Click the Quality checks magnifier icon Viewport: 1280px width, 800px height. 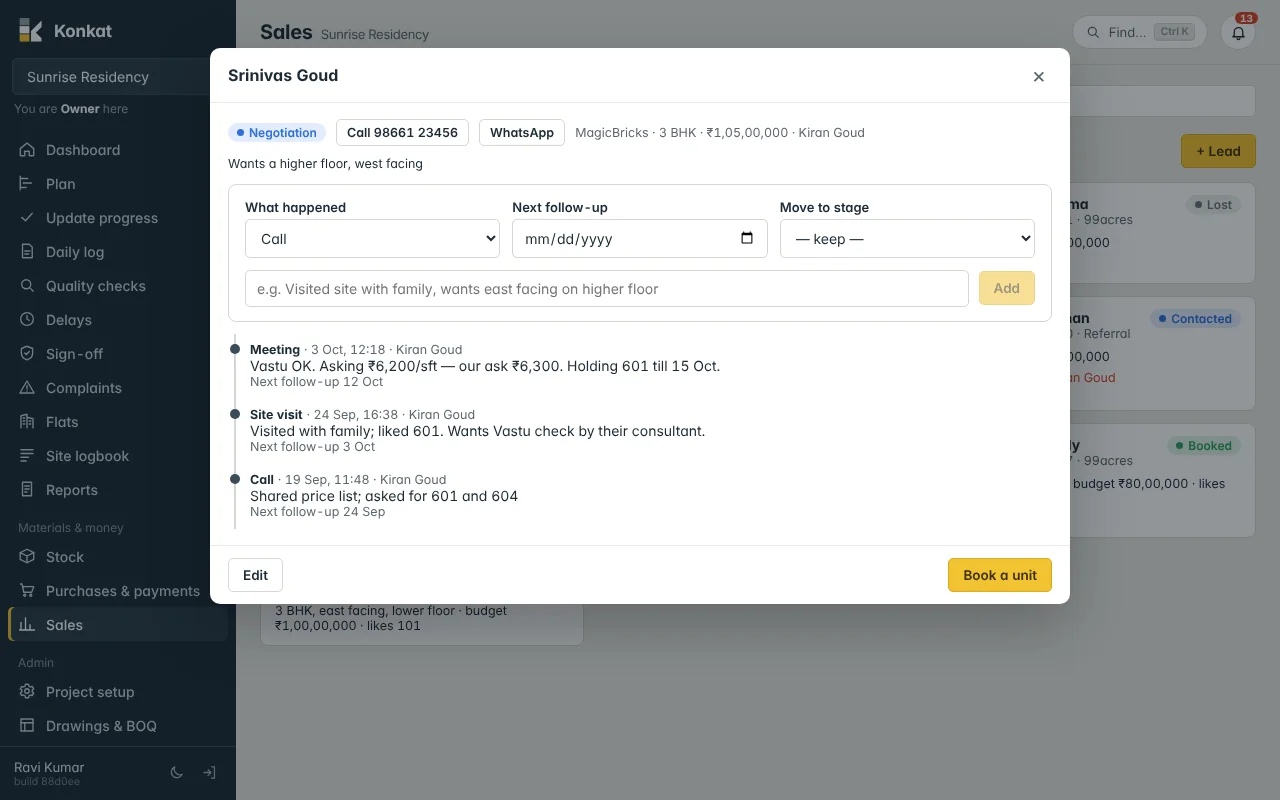tap(27, 286)
